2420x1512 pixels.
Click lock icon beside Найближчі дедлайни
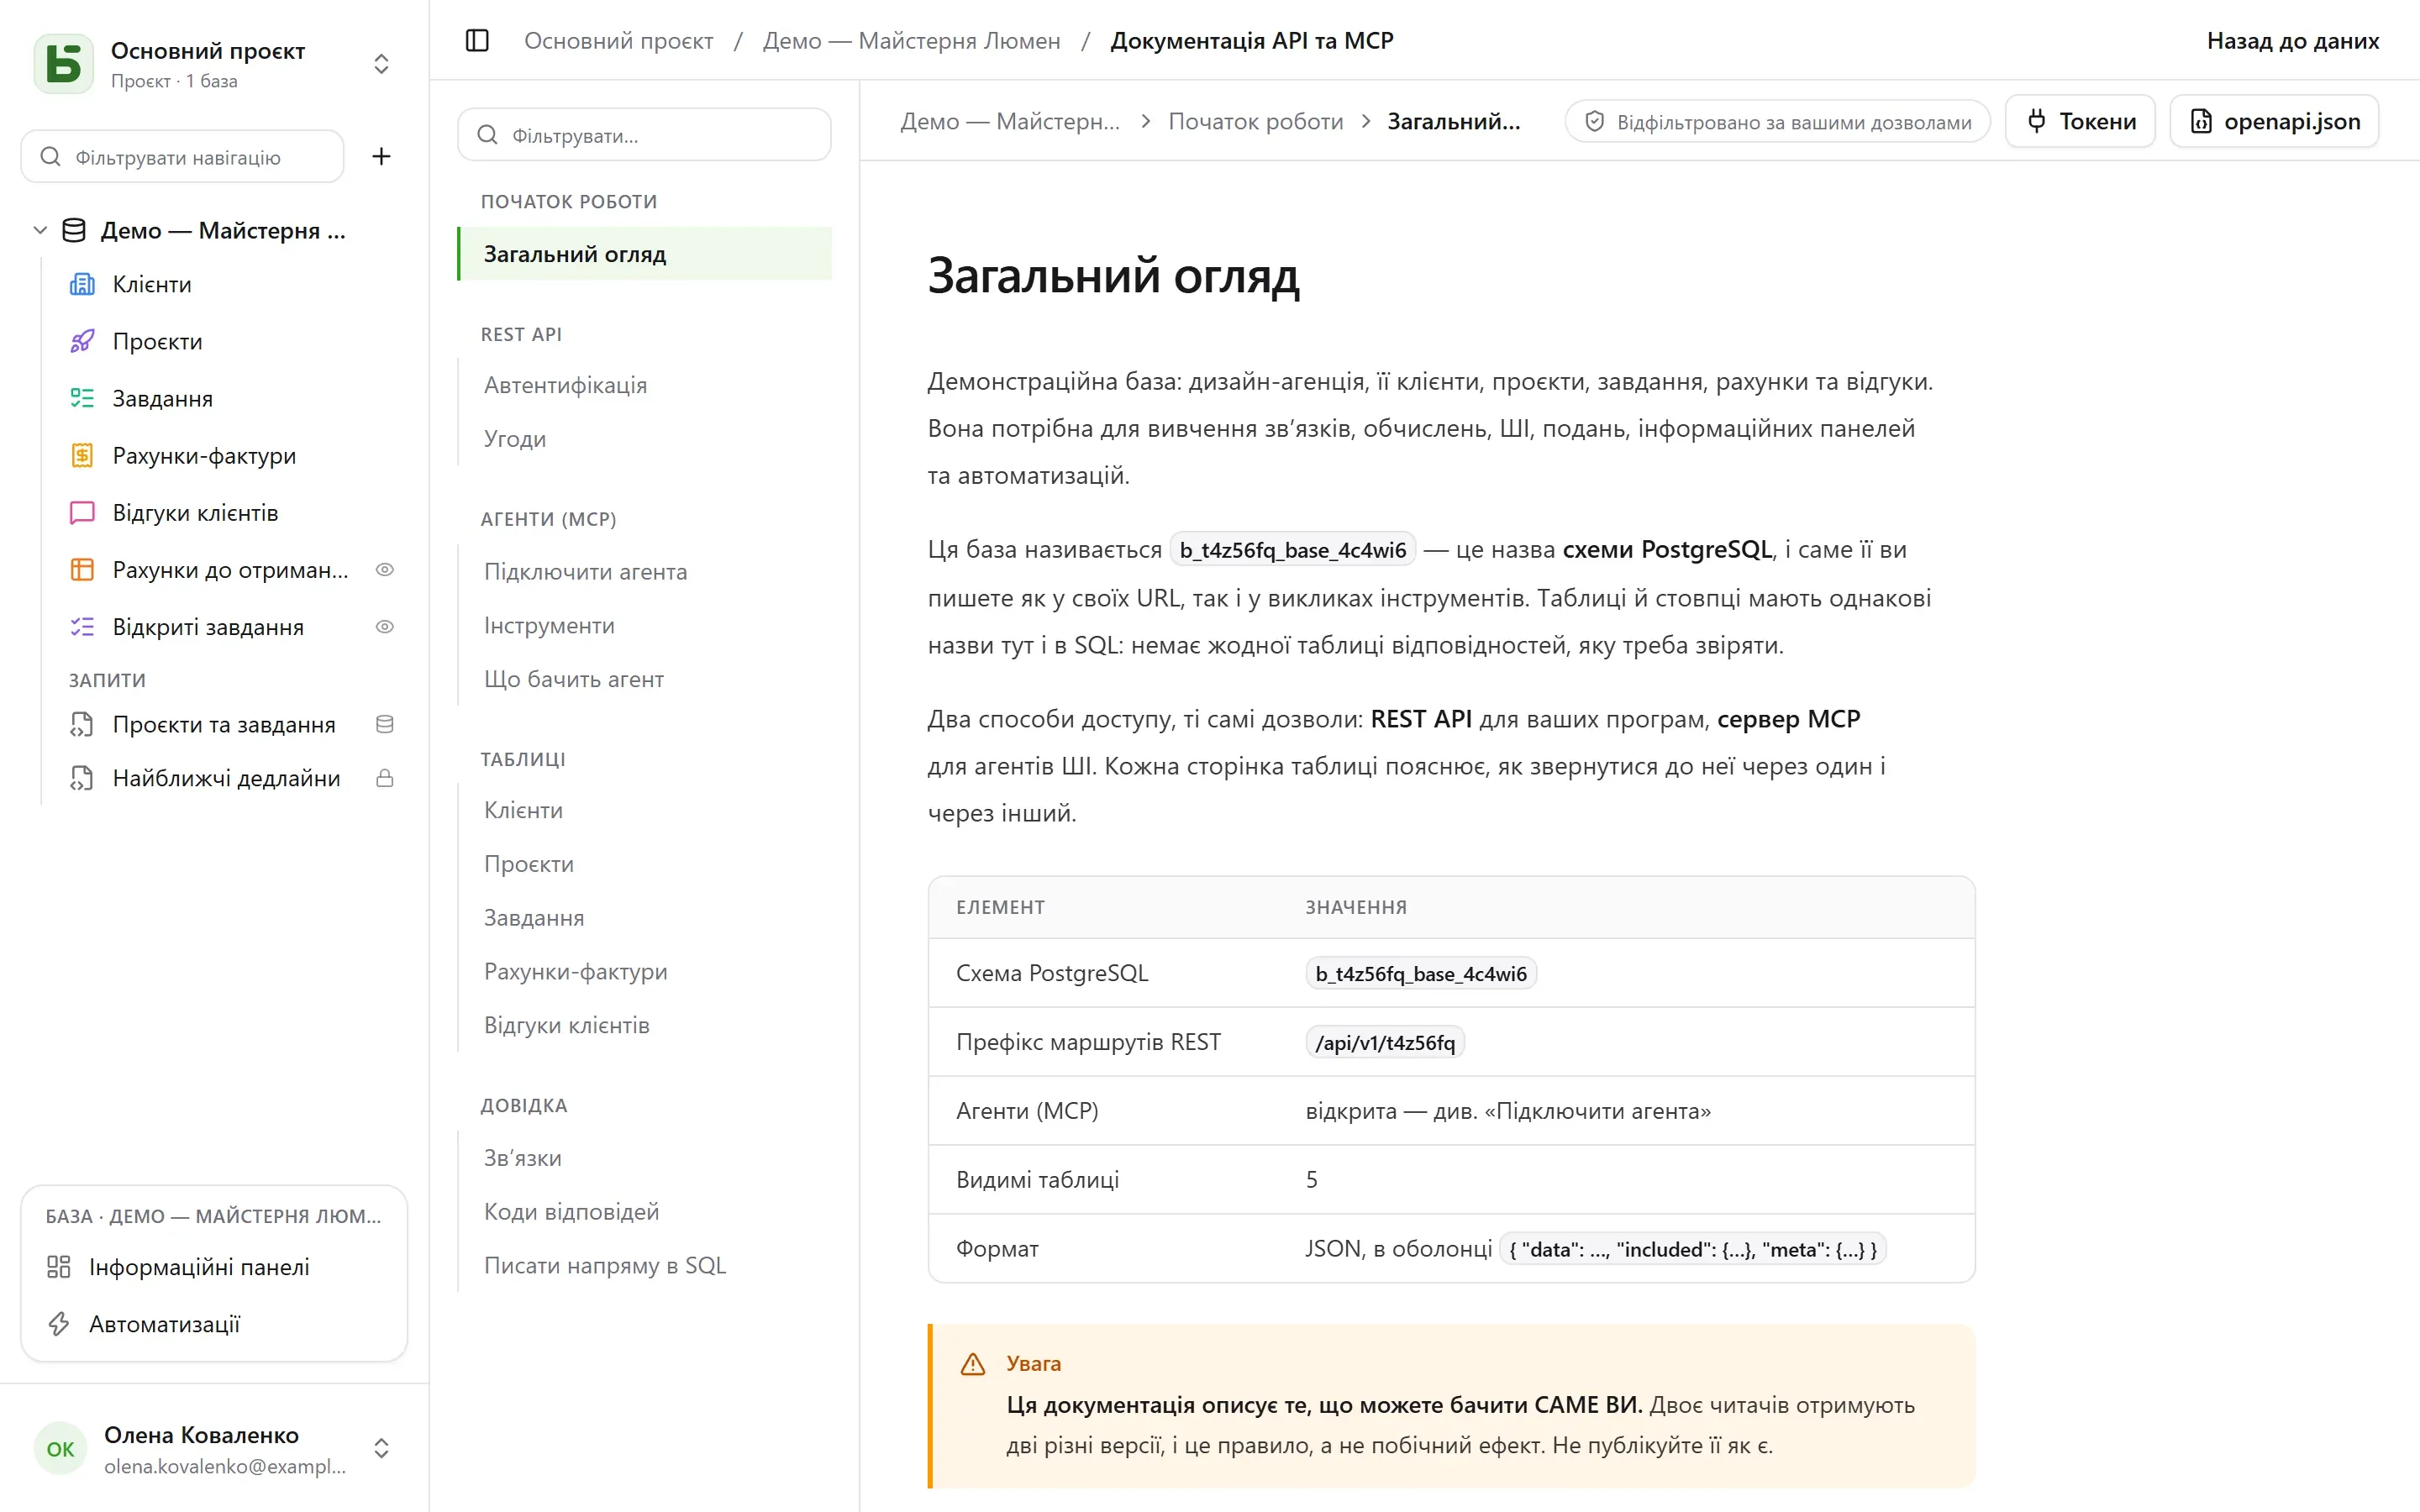[384, 778]
